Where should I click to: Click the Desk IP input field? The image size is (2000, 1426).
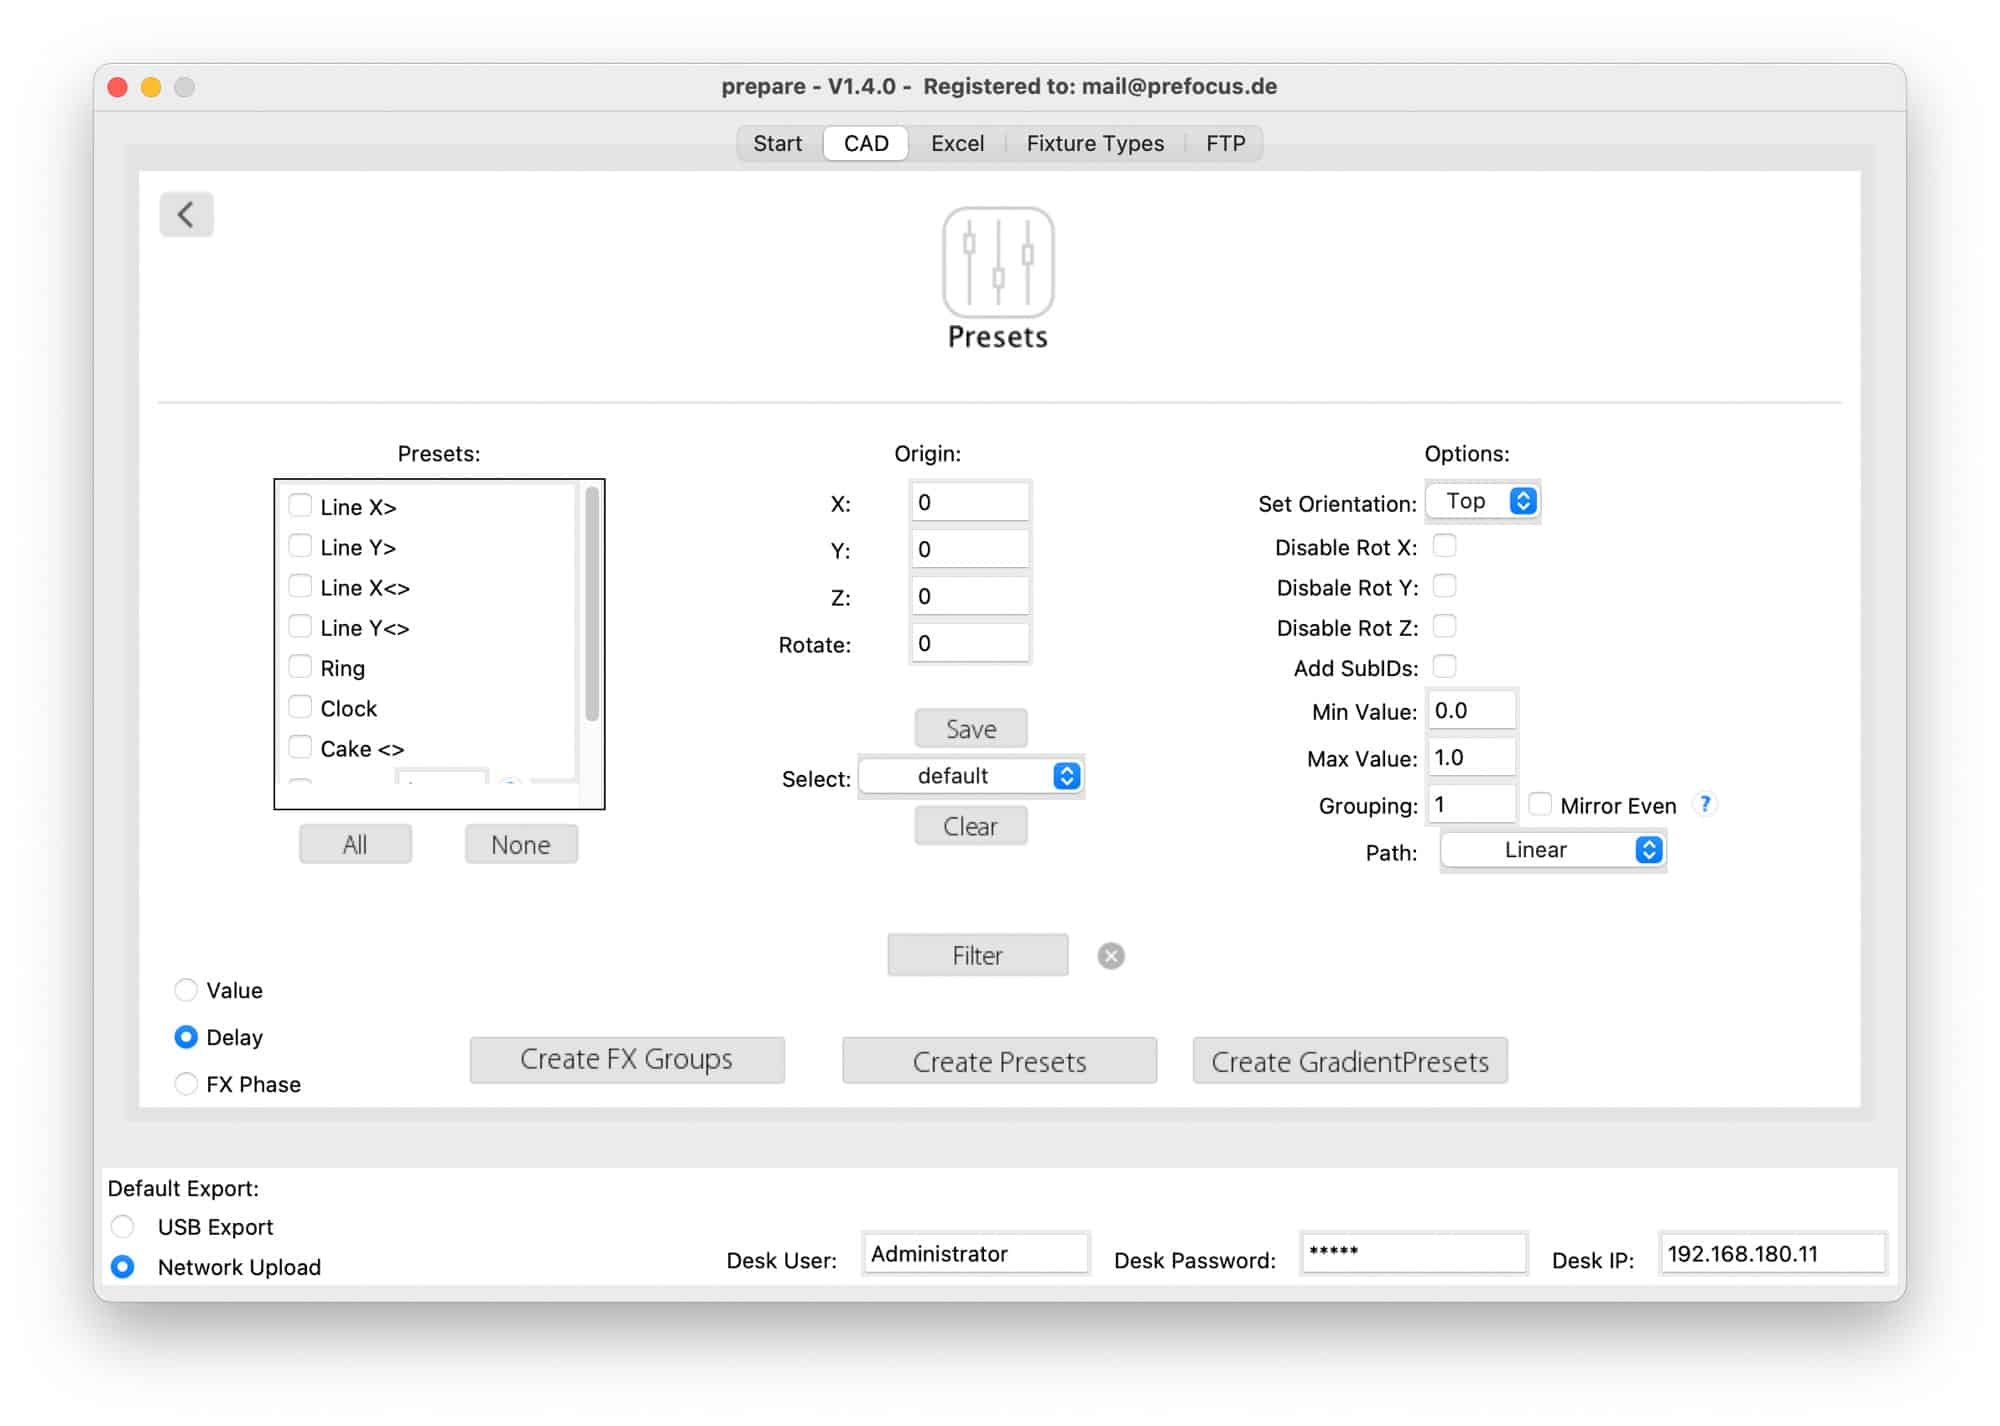pyautogui.click(x=1771, y=1254)
